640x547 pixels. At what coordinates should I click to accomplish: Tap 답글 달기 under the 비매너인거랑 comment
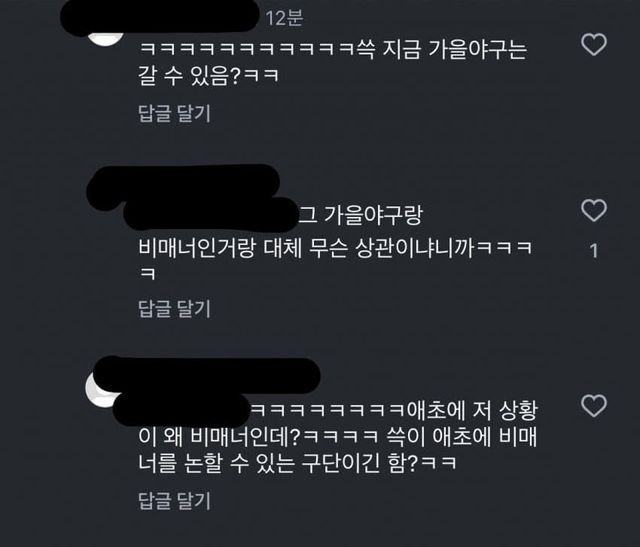(174, 308)
